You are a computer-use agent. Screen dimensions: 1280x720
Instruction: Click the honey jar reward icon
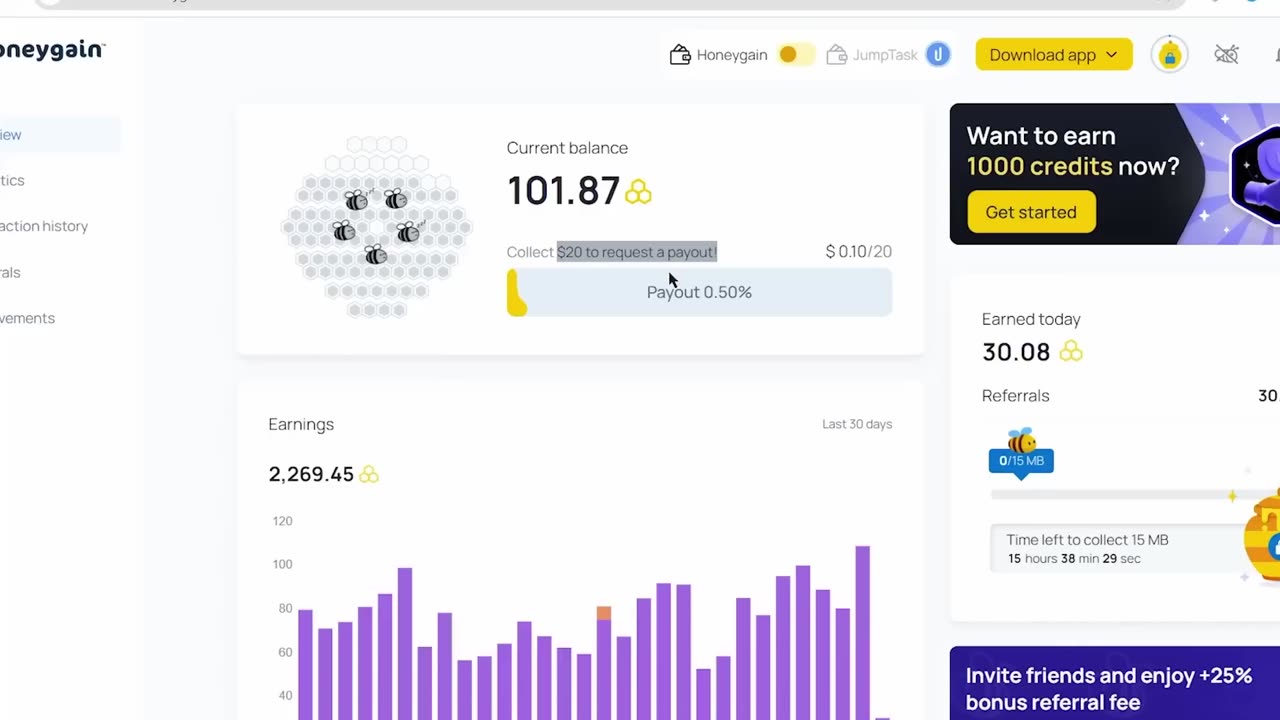(x=1262, y=537)
